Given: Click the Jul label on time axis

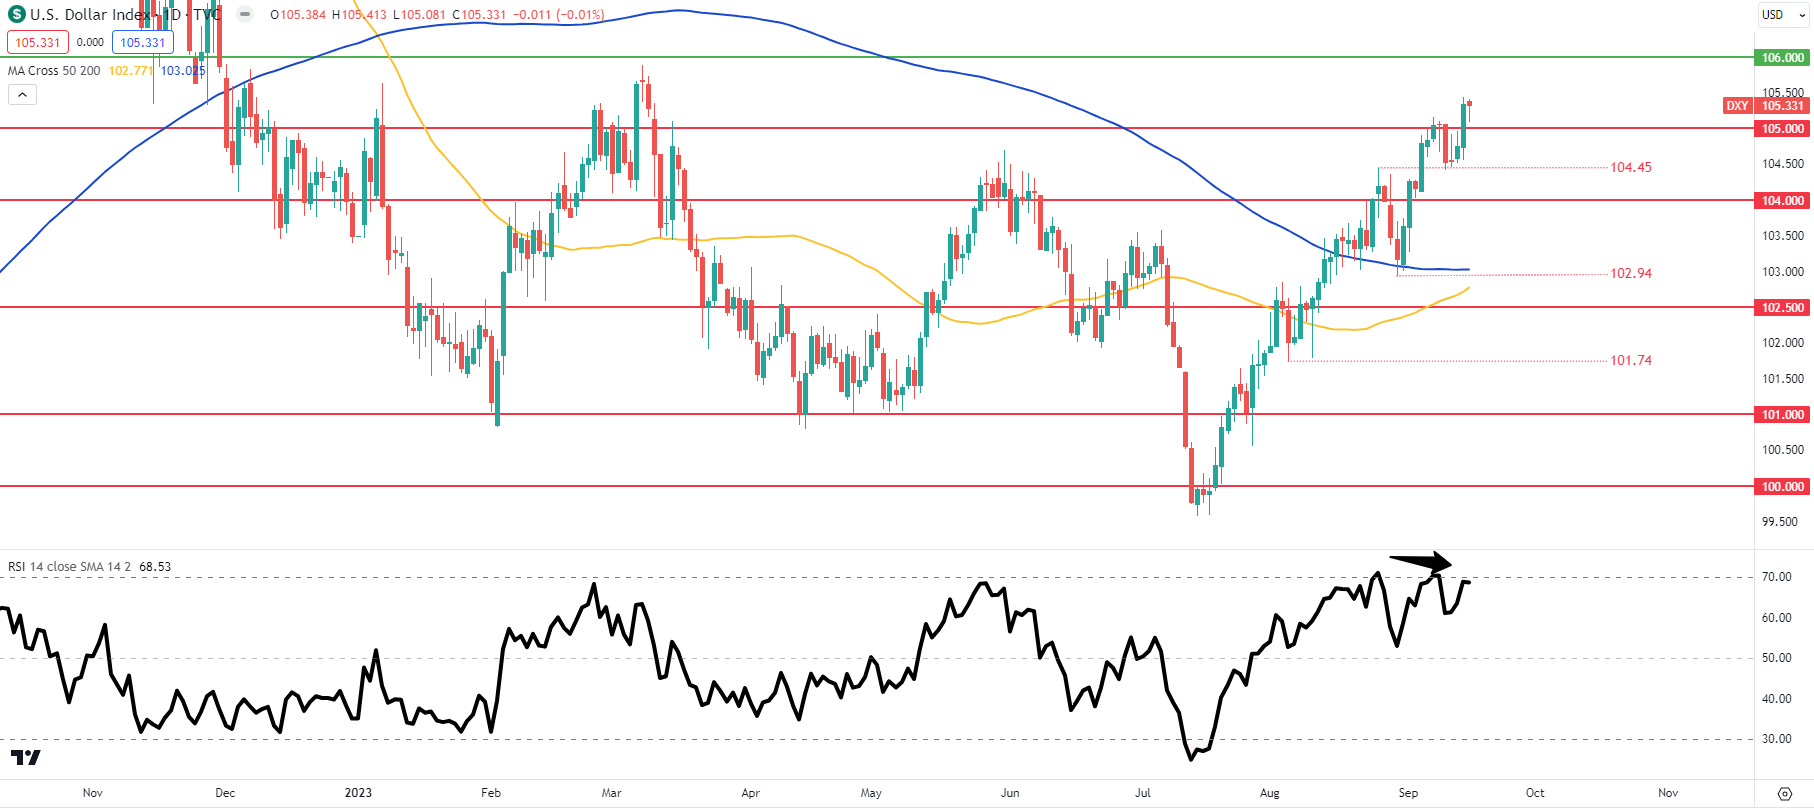Looking at the screenshot, I should tap(1143, 793).
